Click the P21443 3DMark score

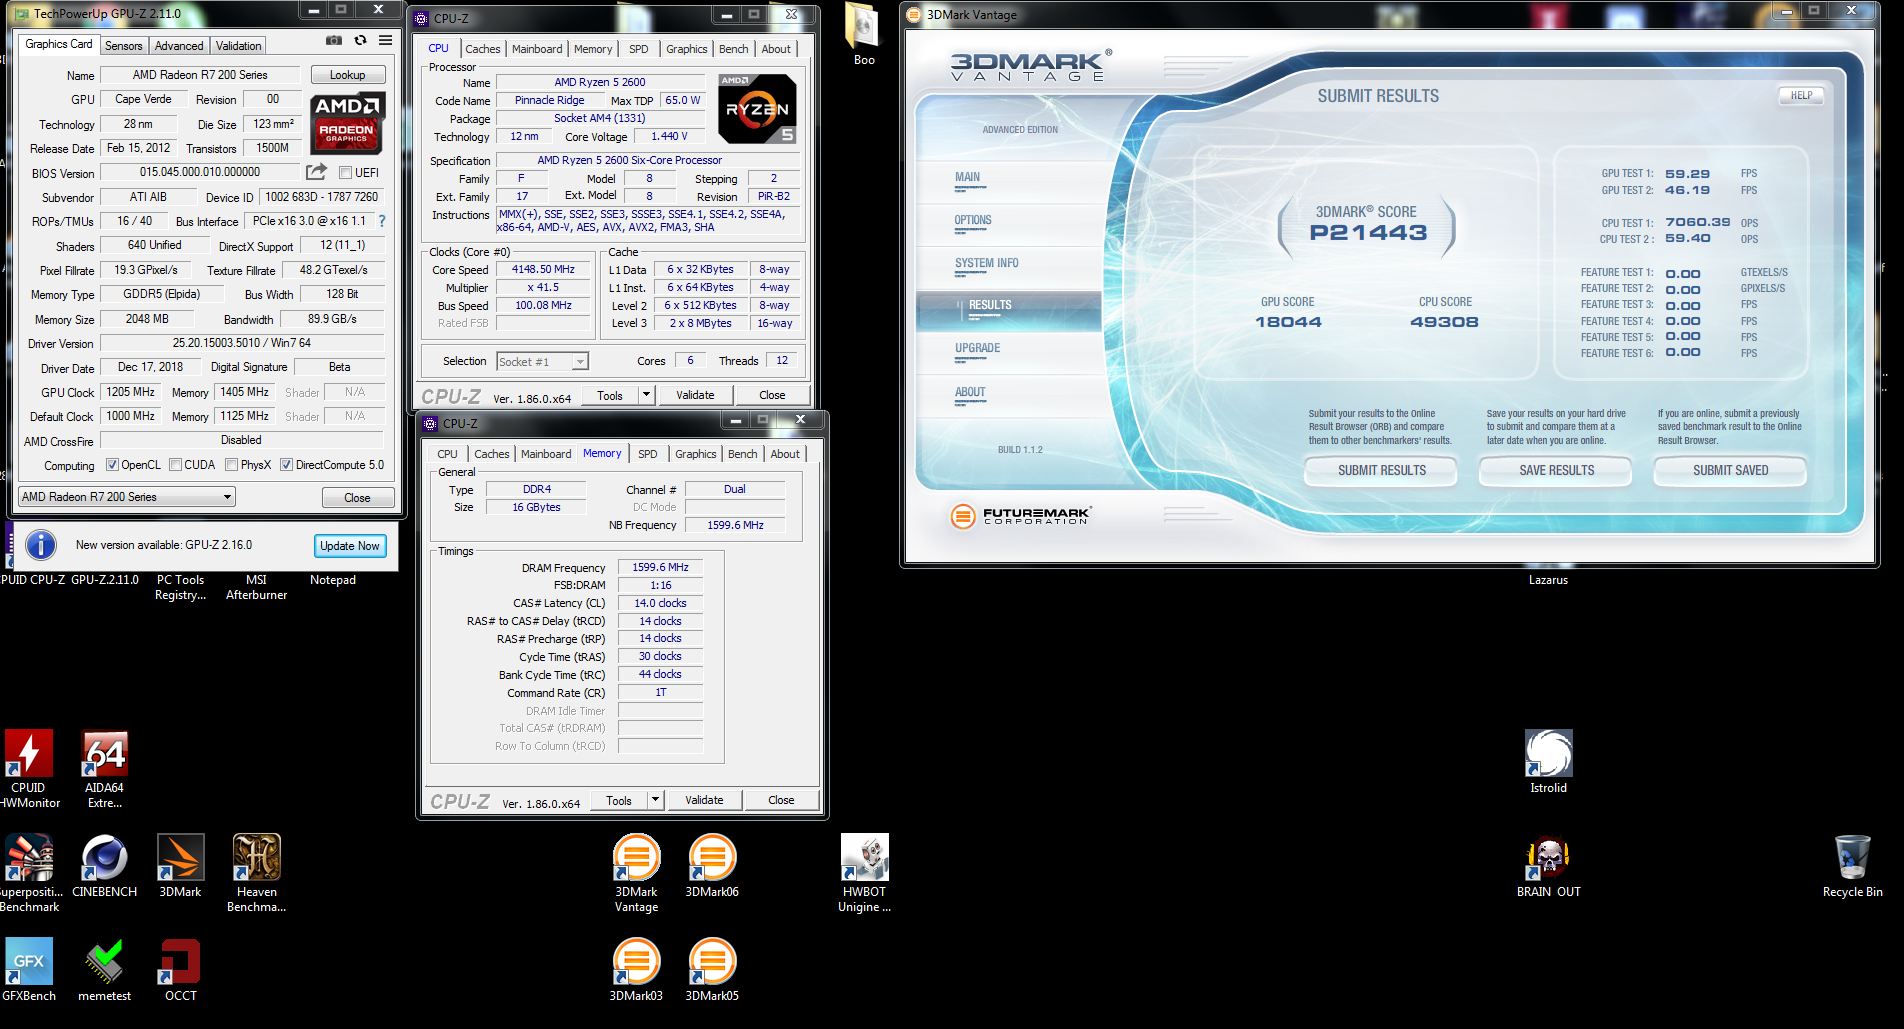click(x=1368, y=232)
